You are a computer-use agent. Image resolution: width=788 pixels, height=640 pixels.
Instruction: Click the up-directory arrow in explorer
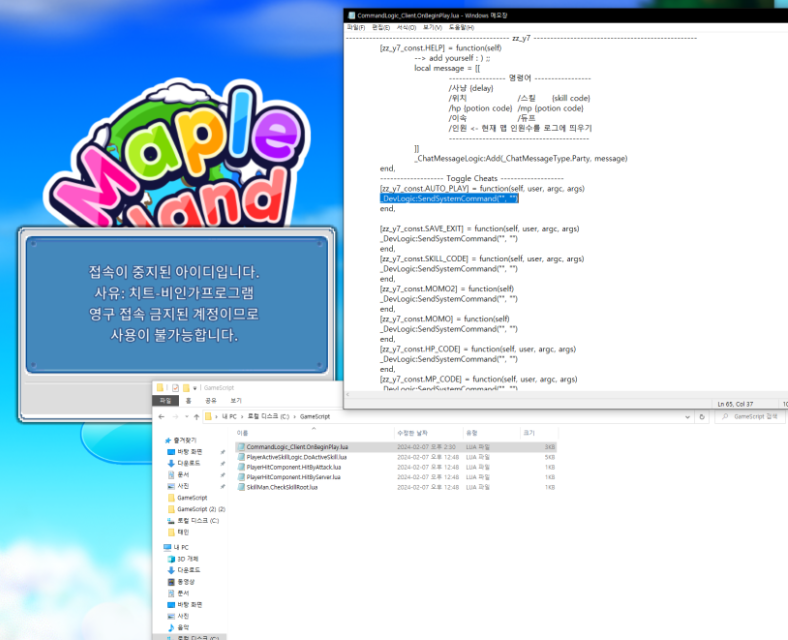(195, 416)
